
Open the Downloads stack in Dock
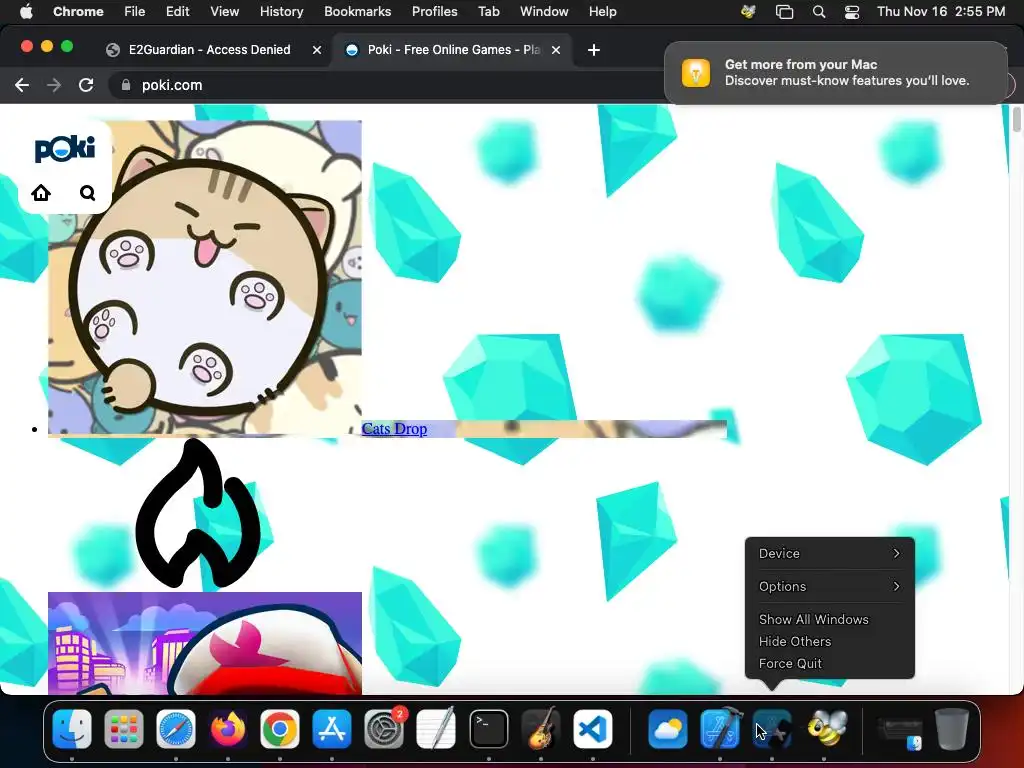pyautogui.click(x=899, y=731)
